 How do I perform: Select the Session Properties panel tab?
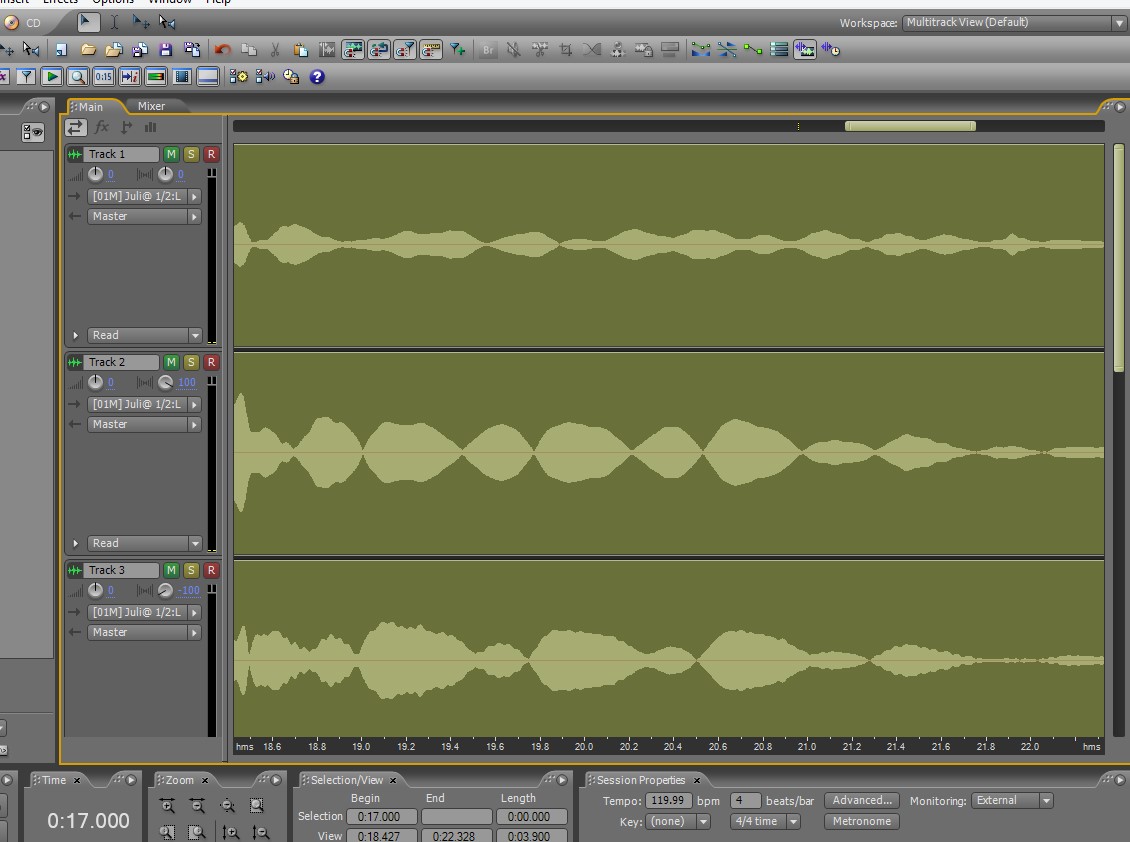tap(641, 780)
